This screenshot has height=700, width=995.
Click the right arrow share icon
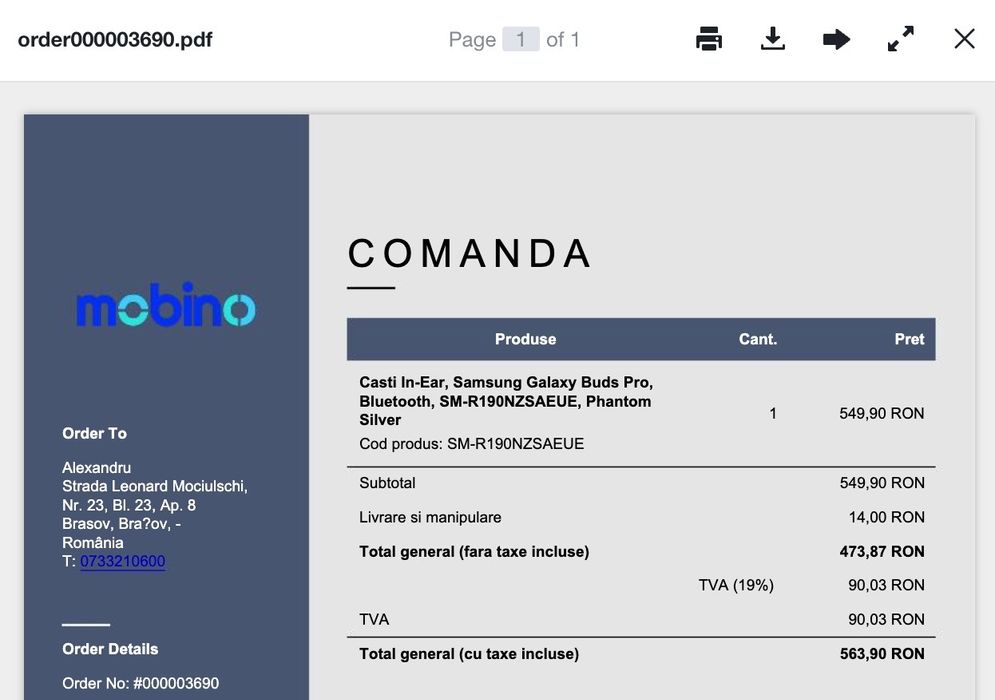coord(836,39)
